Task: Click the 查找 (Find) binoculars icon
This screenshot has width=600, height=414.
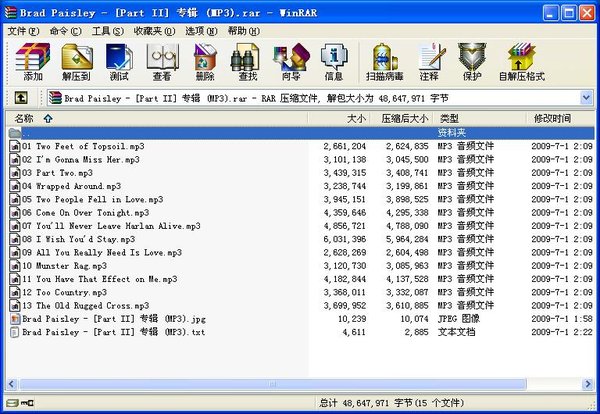Action: [247, 62]
